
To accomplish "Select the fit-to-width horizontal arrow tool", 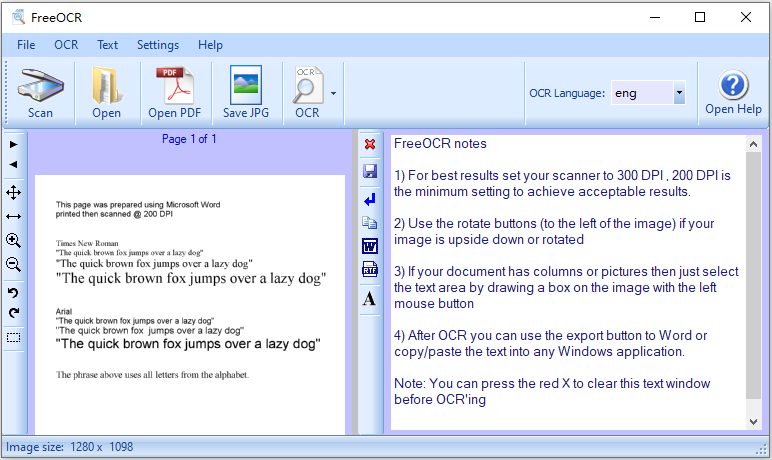I will coord(14,216).
